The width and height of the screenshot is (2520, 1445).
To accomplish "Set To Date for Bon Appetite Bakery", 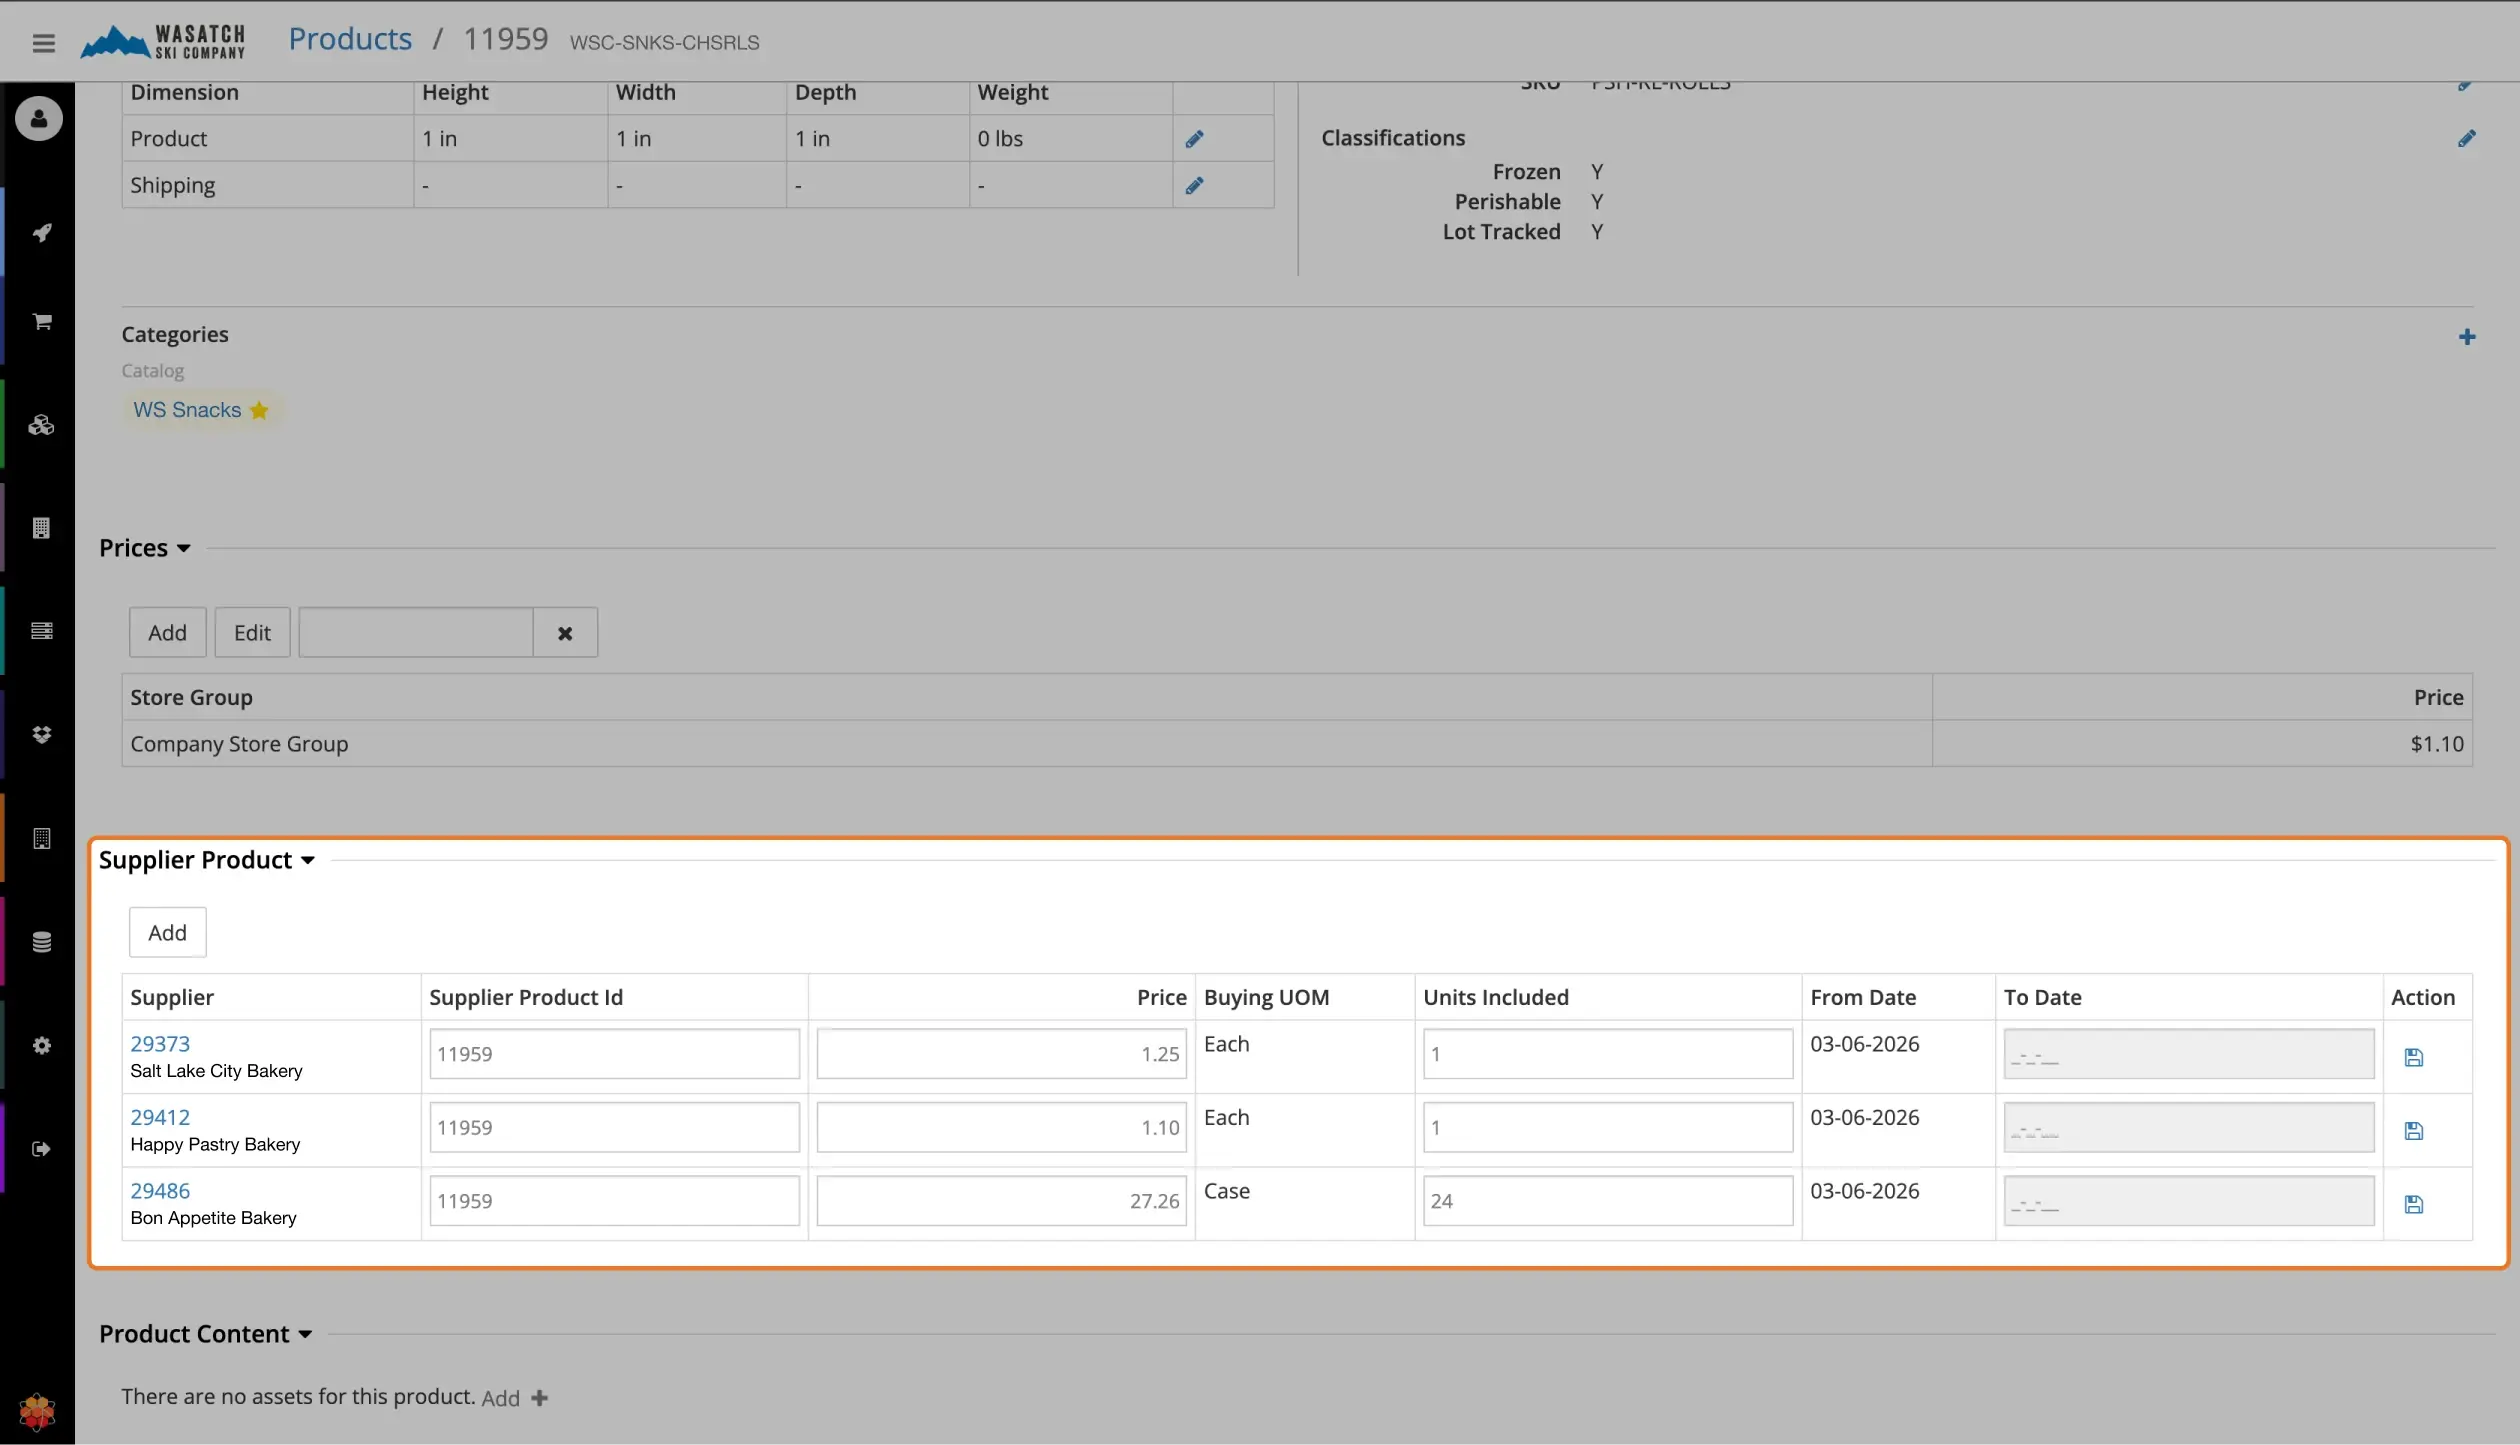I will [x=2189, y=1201].
